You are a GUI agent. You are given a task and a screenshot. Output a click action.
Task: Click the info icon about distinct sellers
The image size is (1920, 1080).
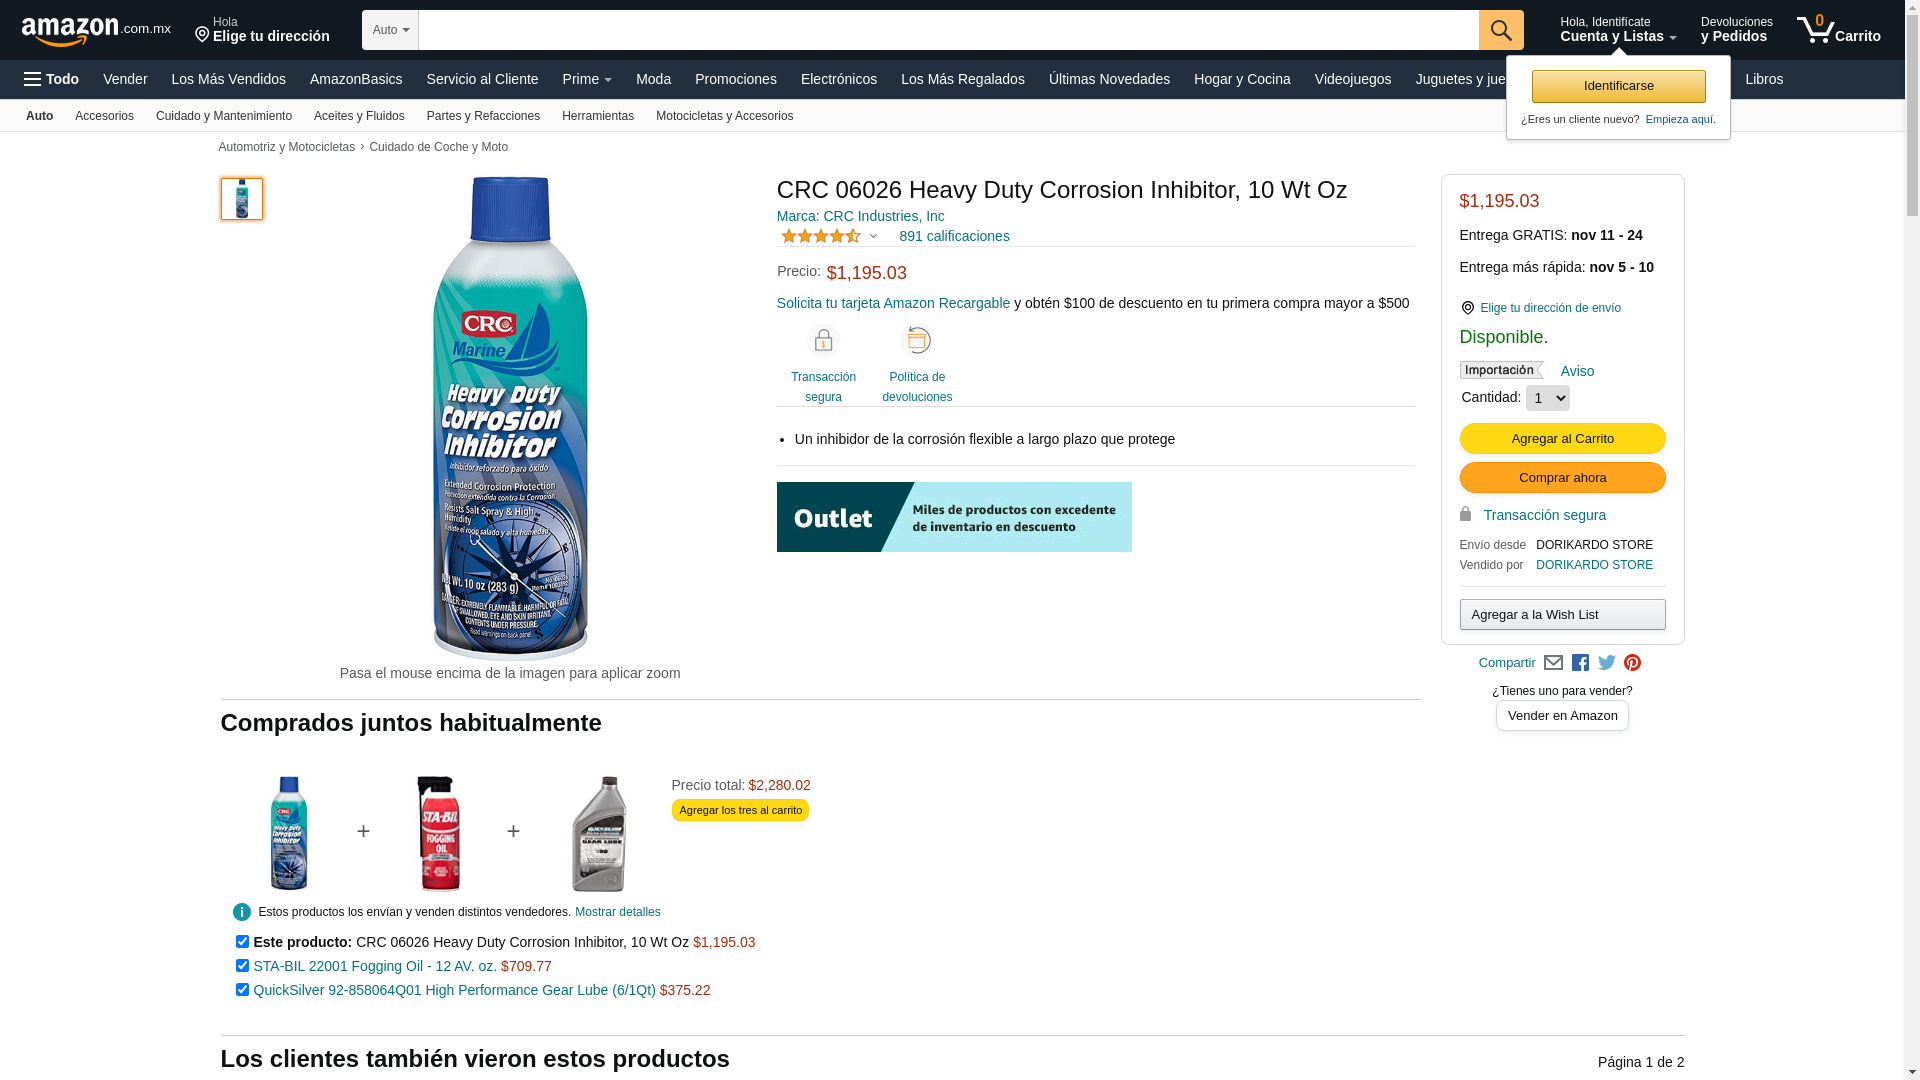point(242,912)
